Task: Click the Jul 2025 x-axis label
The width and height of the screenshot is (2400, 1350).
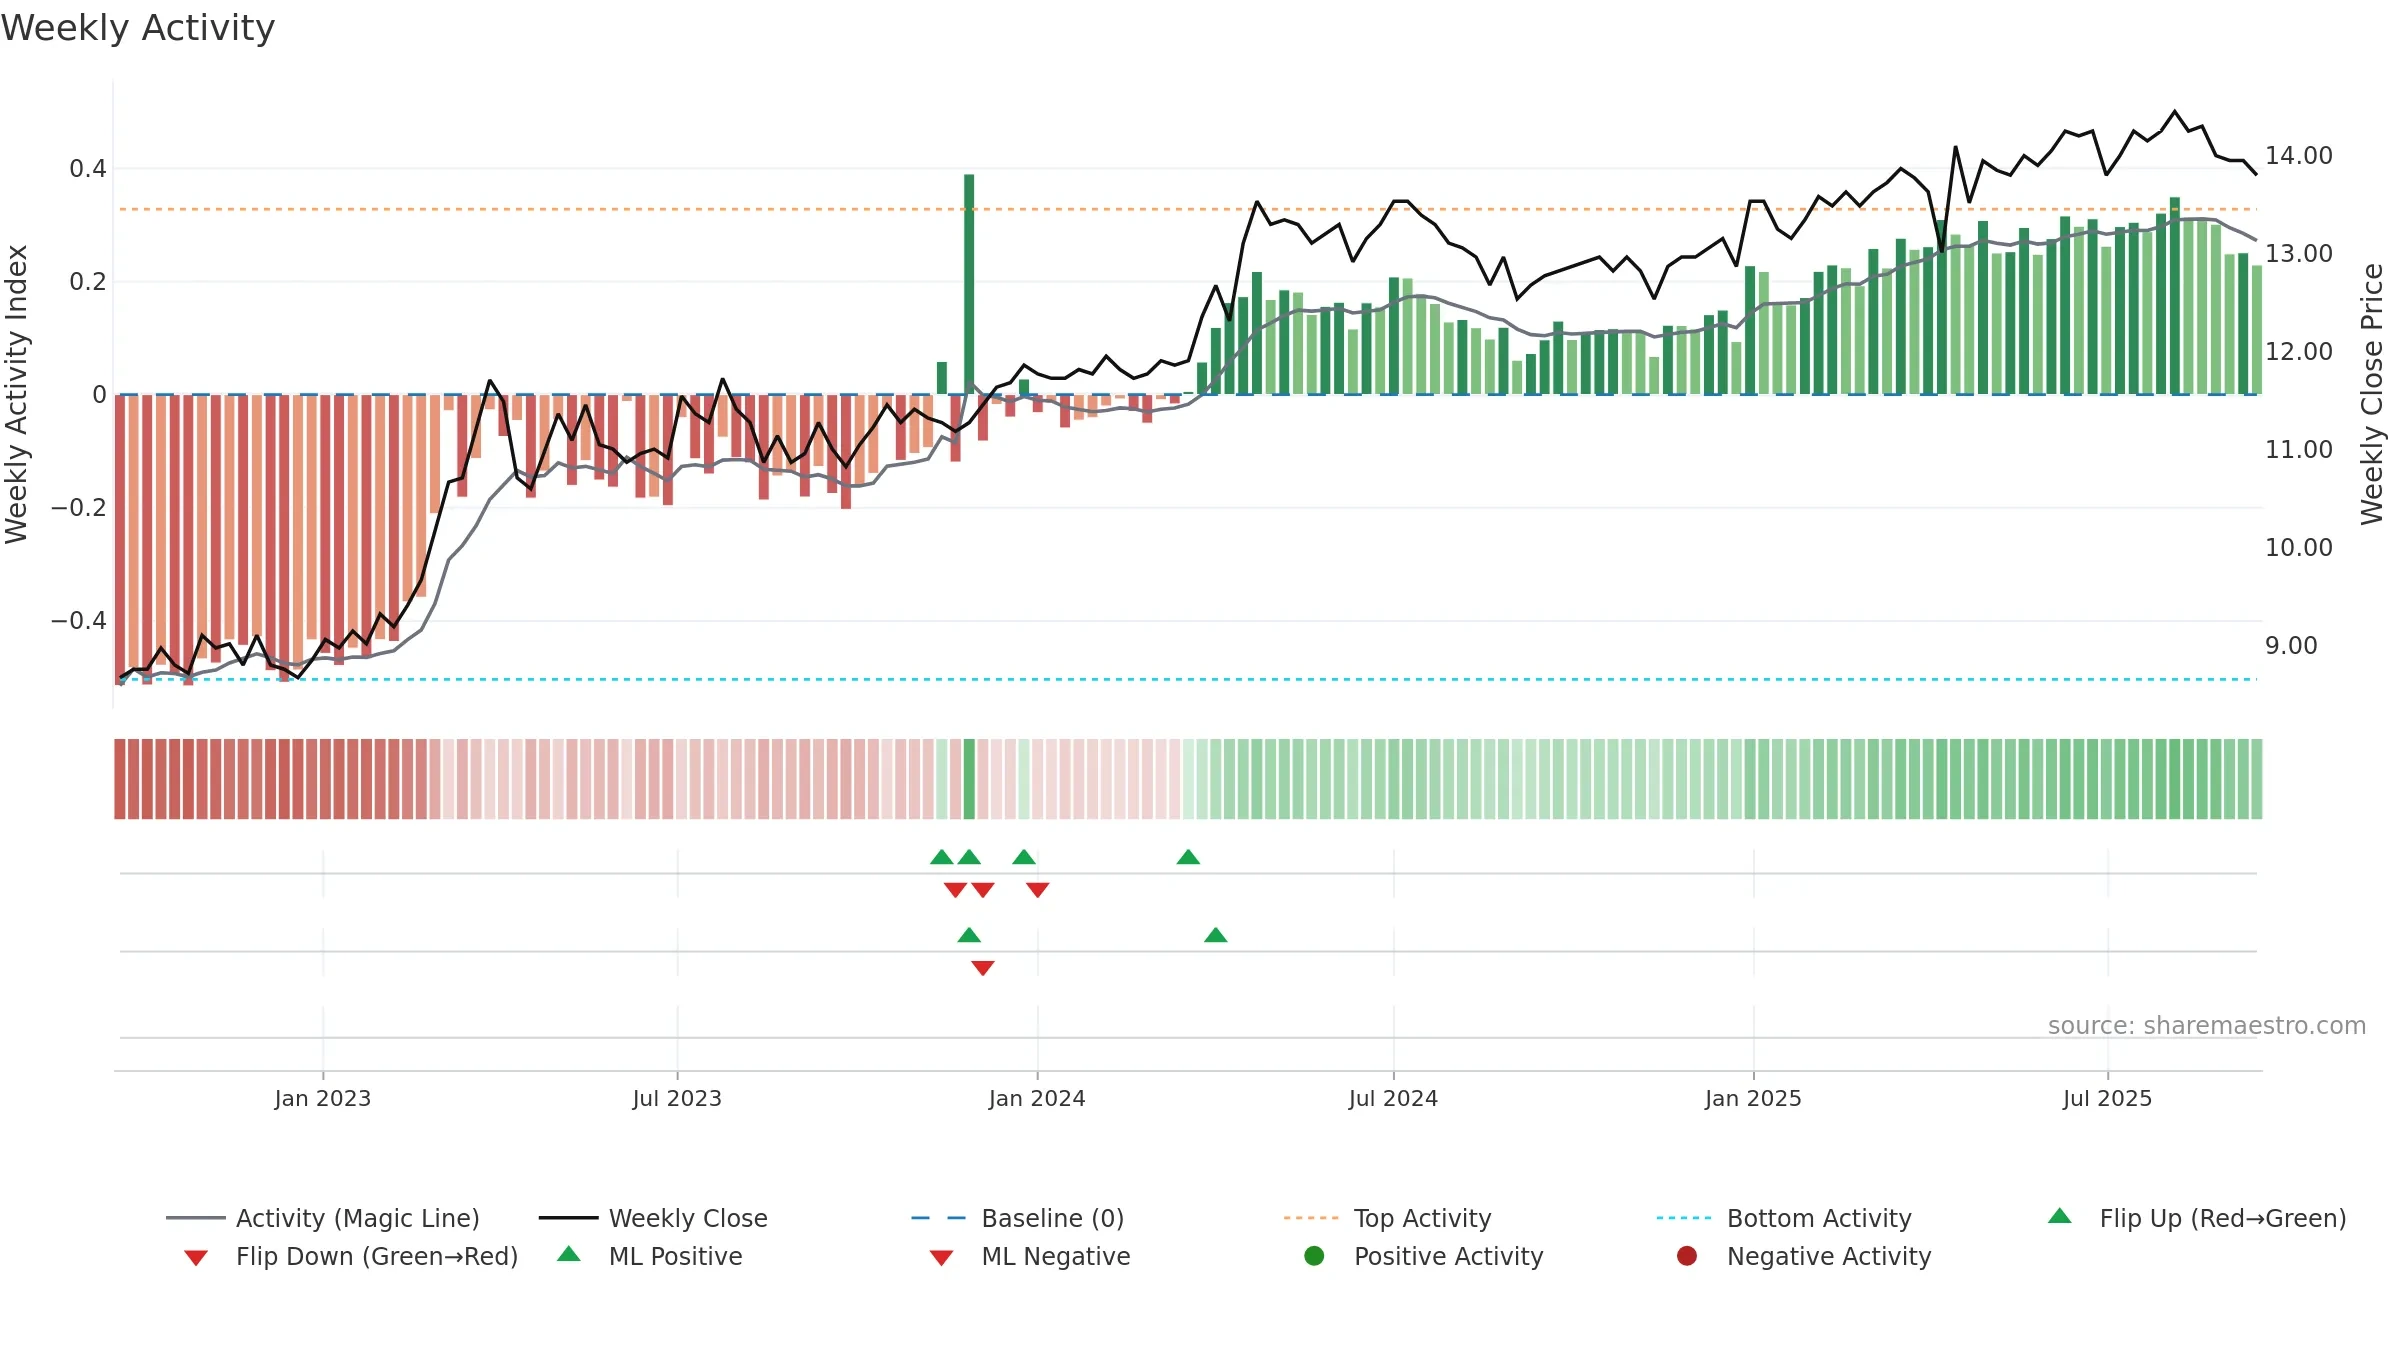Action: 2107,1098
